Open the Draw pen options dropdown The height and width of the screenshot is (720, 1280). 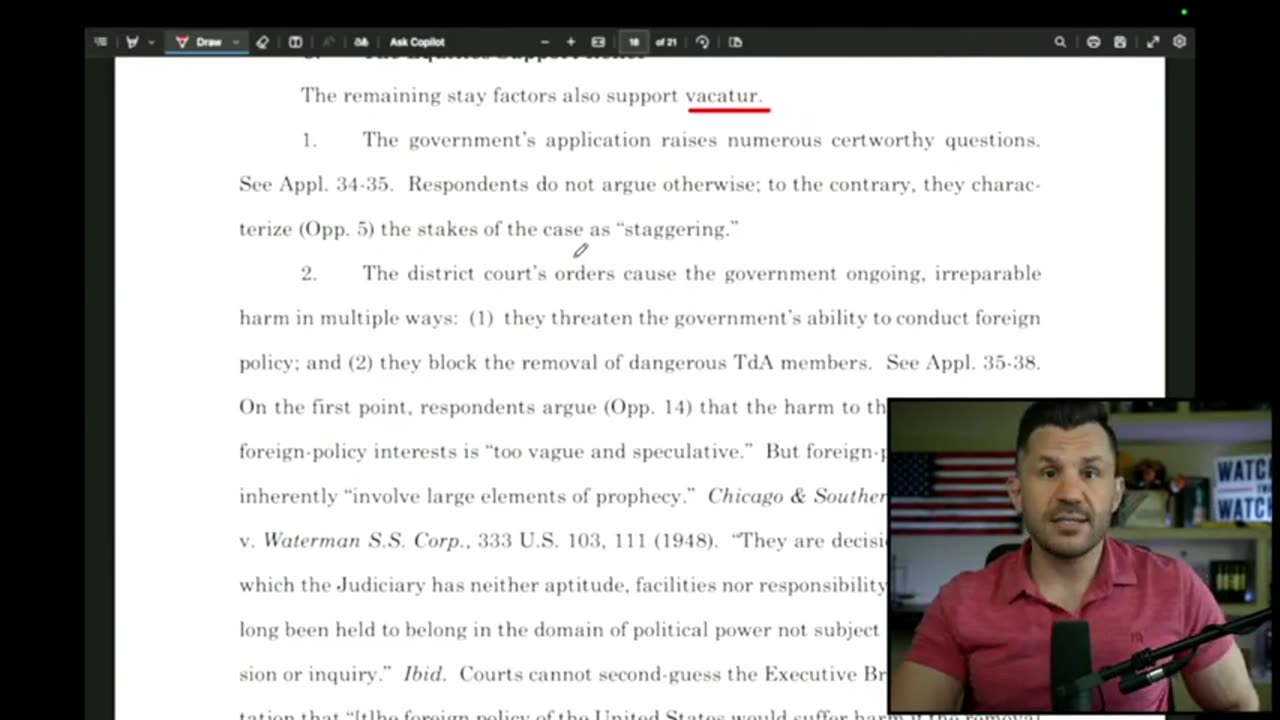tap(236, 42)
